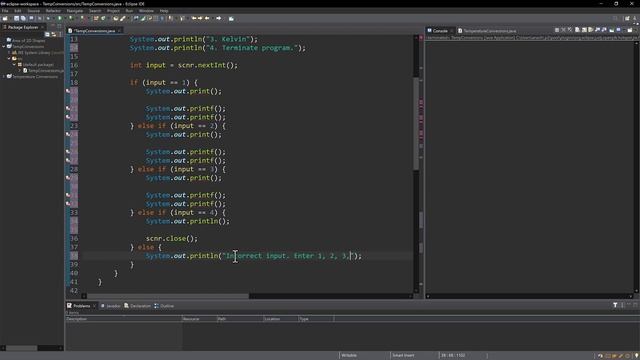This screenshot has height=360, width=640.
Task: Click the Back navigation arrow in toolbar
Action: tap(207, 18)
